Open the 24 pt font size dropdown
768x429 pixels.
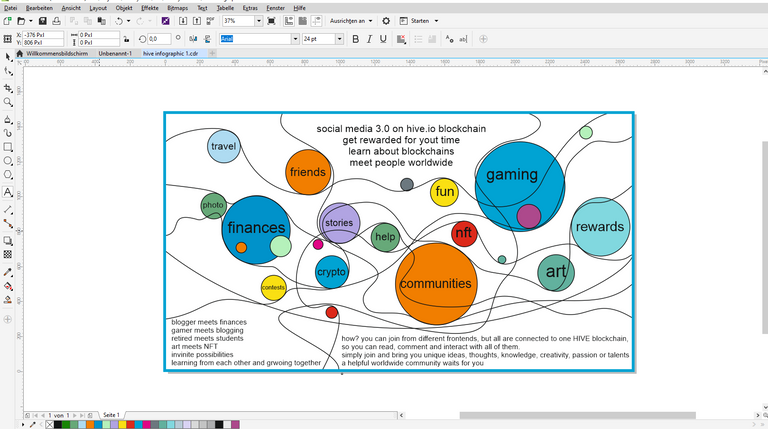tap(339, 39)
